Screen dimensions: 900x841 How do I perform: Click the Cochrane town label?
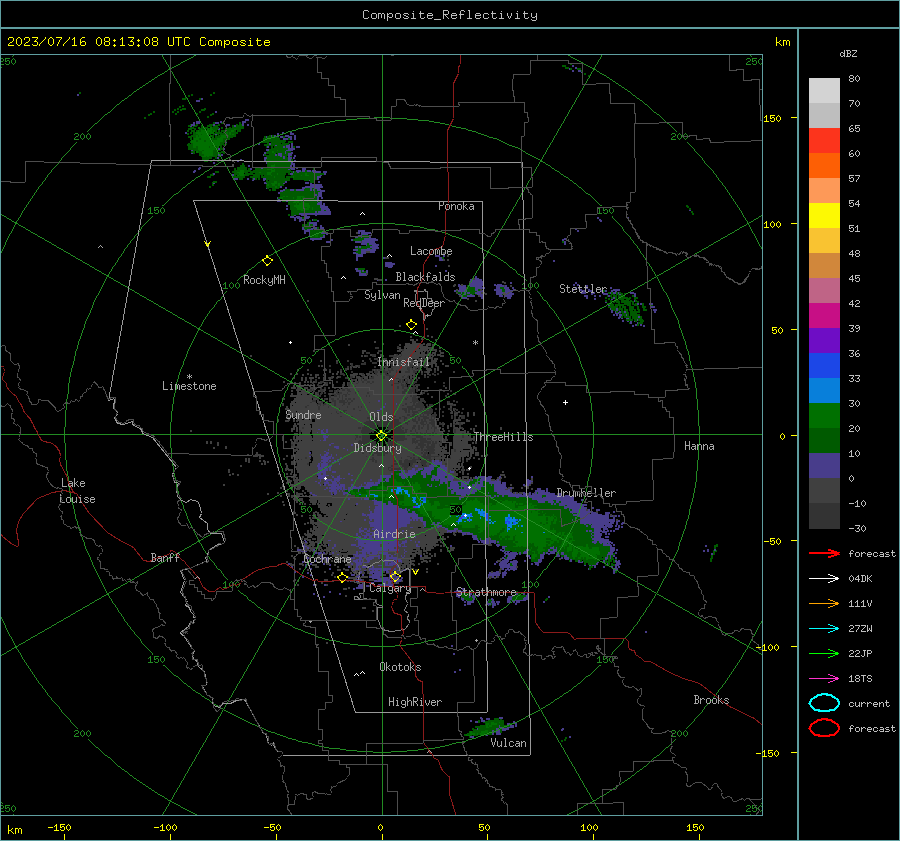coord(327,559)
